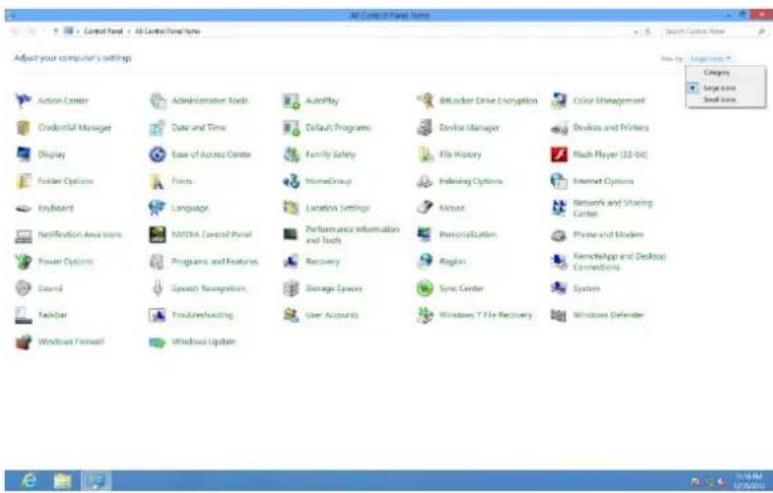Image resolution: width=773 pixels, height=493 pixels.
Task: Open the Mouse icon
Action: (425, 208)
